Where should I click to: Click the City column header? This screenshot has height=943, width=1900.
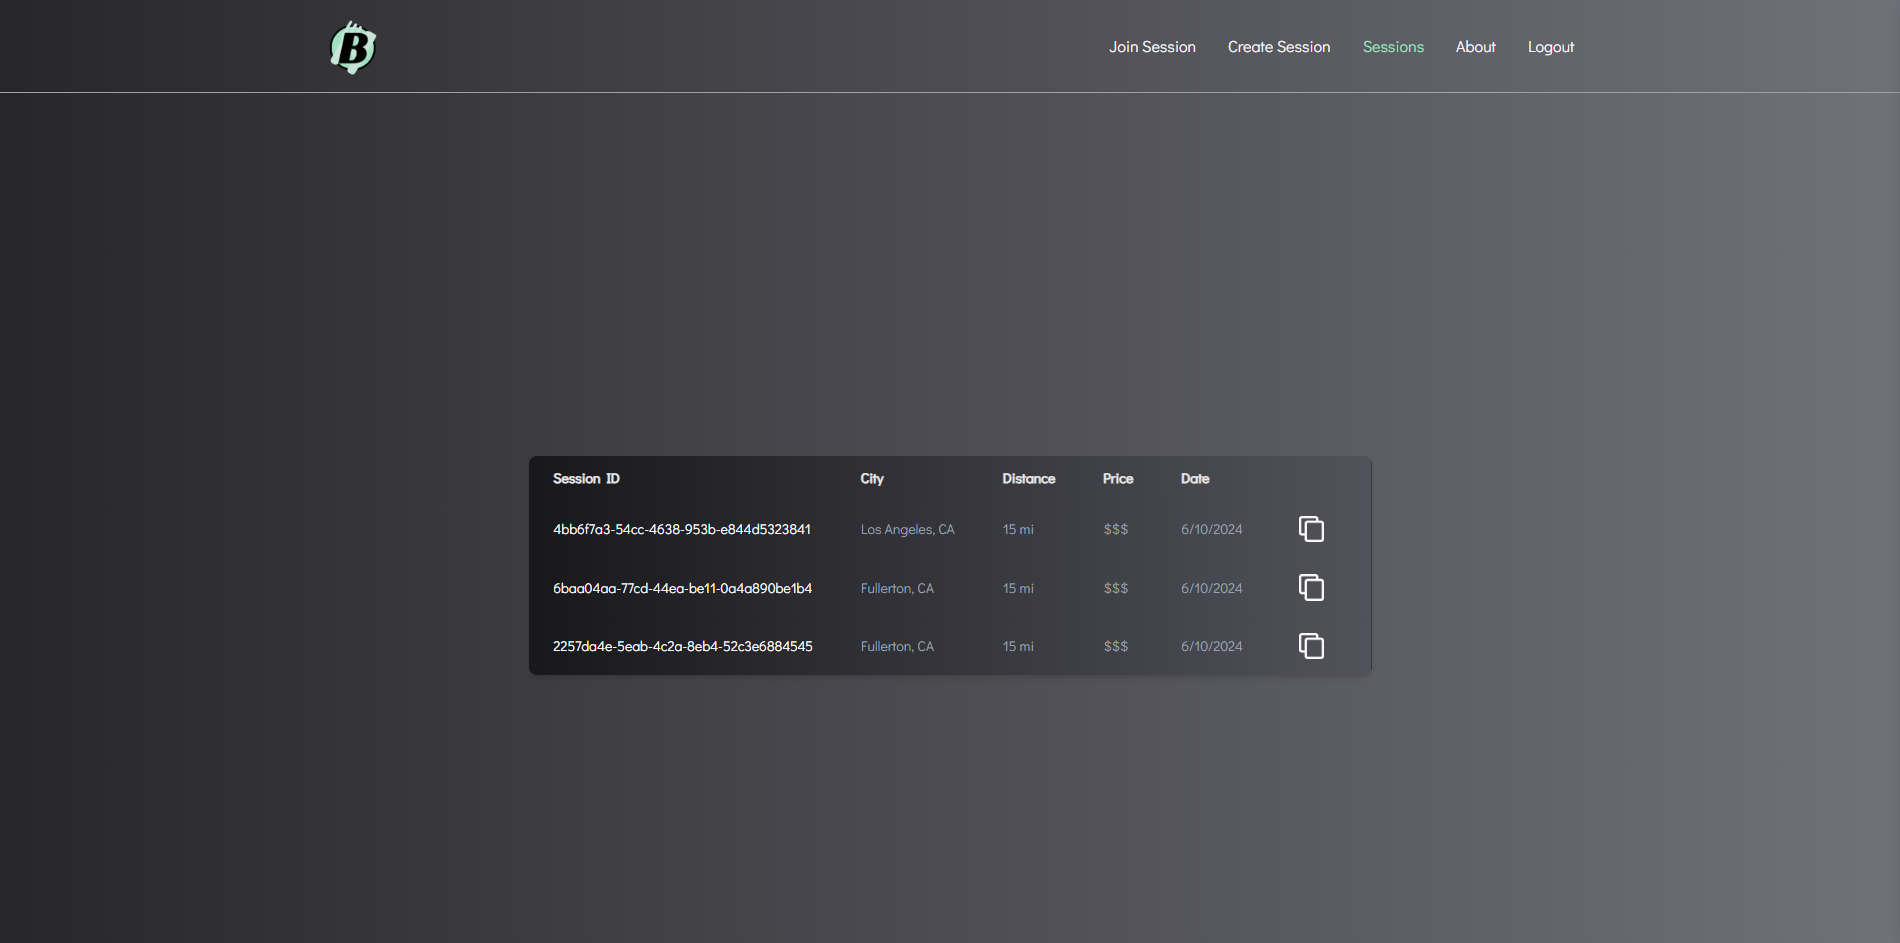point(872,479)
